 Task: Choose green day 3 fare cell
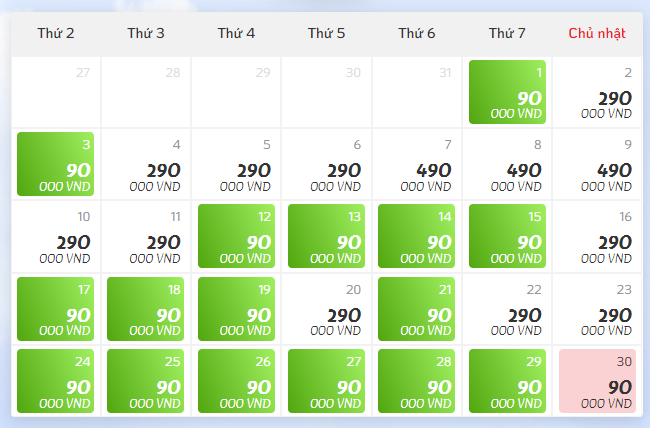click(56, 164)
